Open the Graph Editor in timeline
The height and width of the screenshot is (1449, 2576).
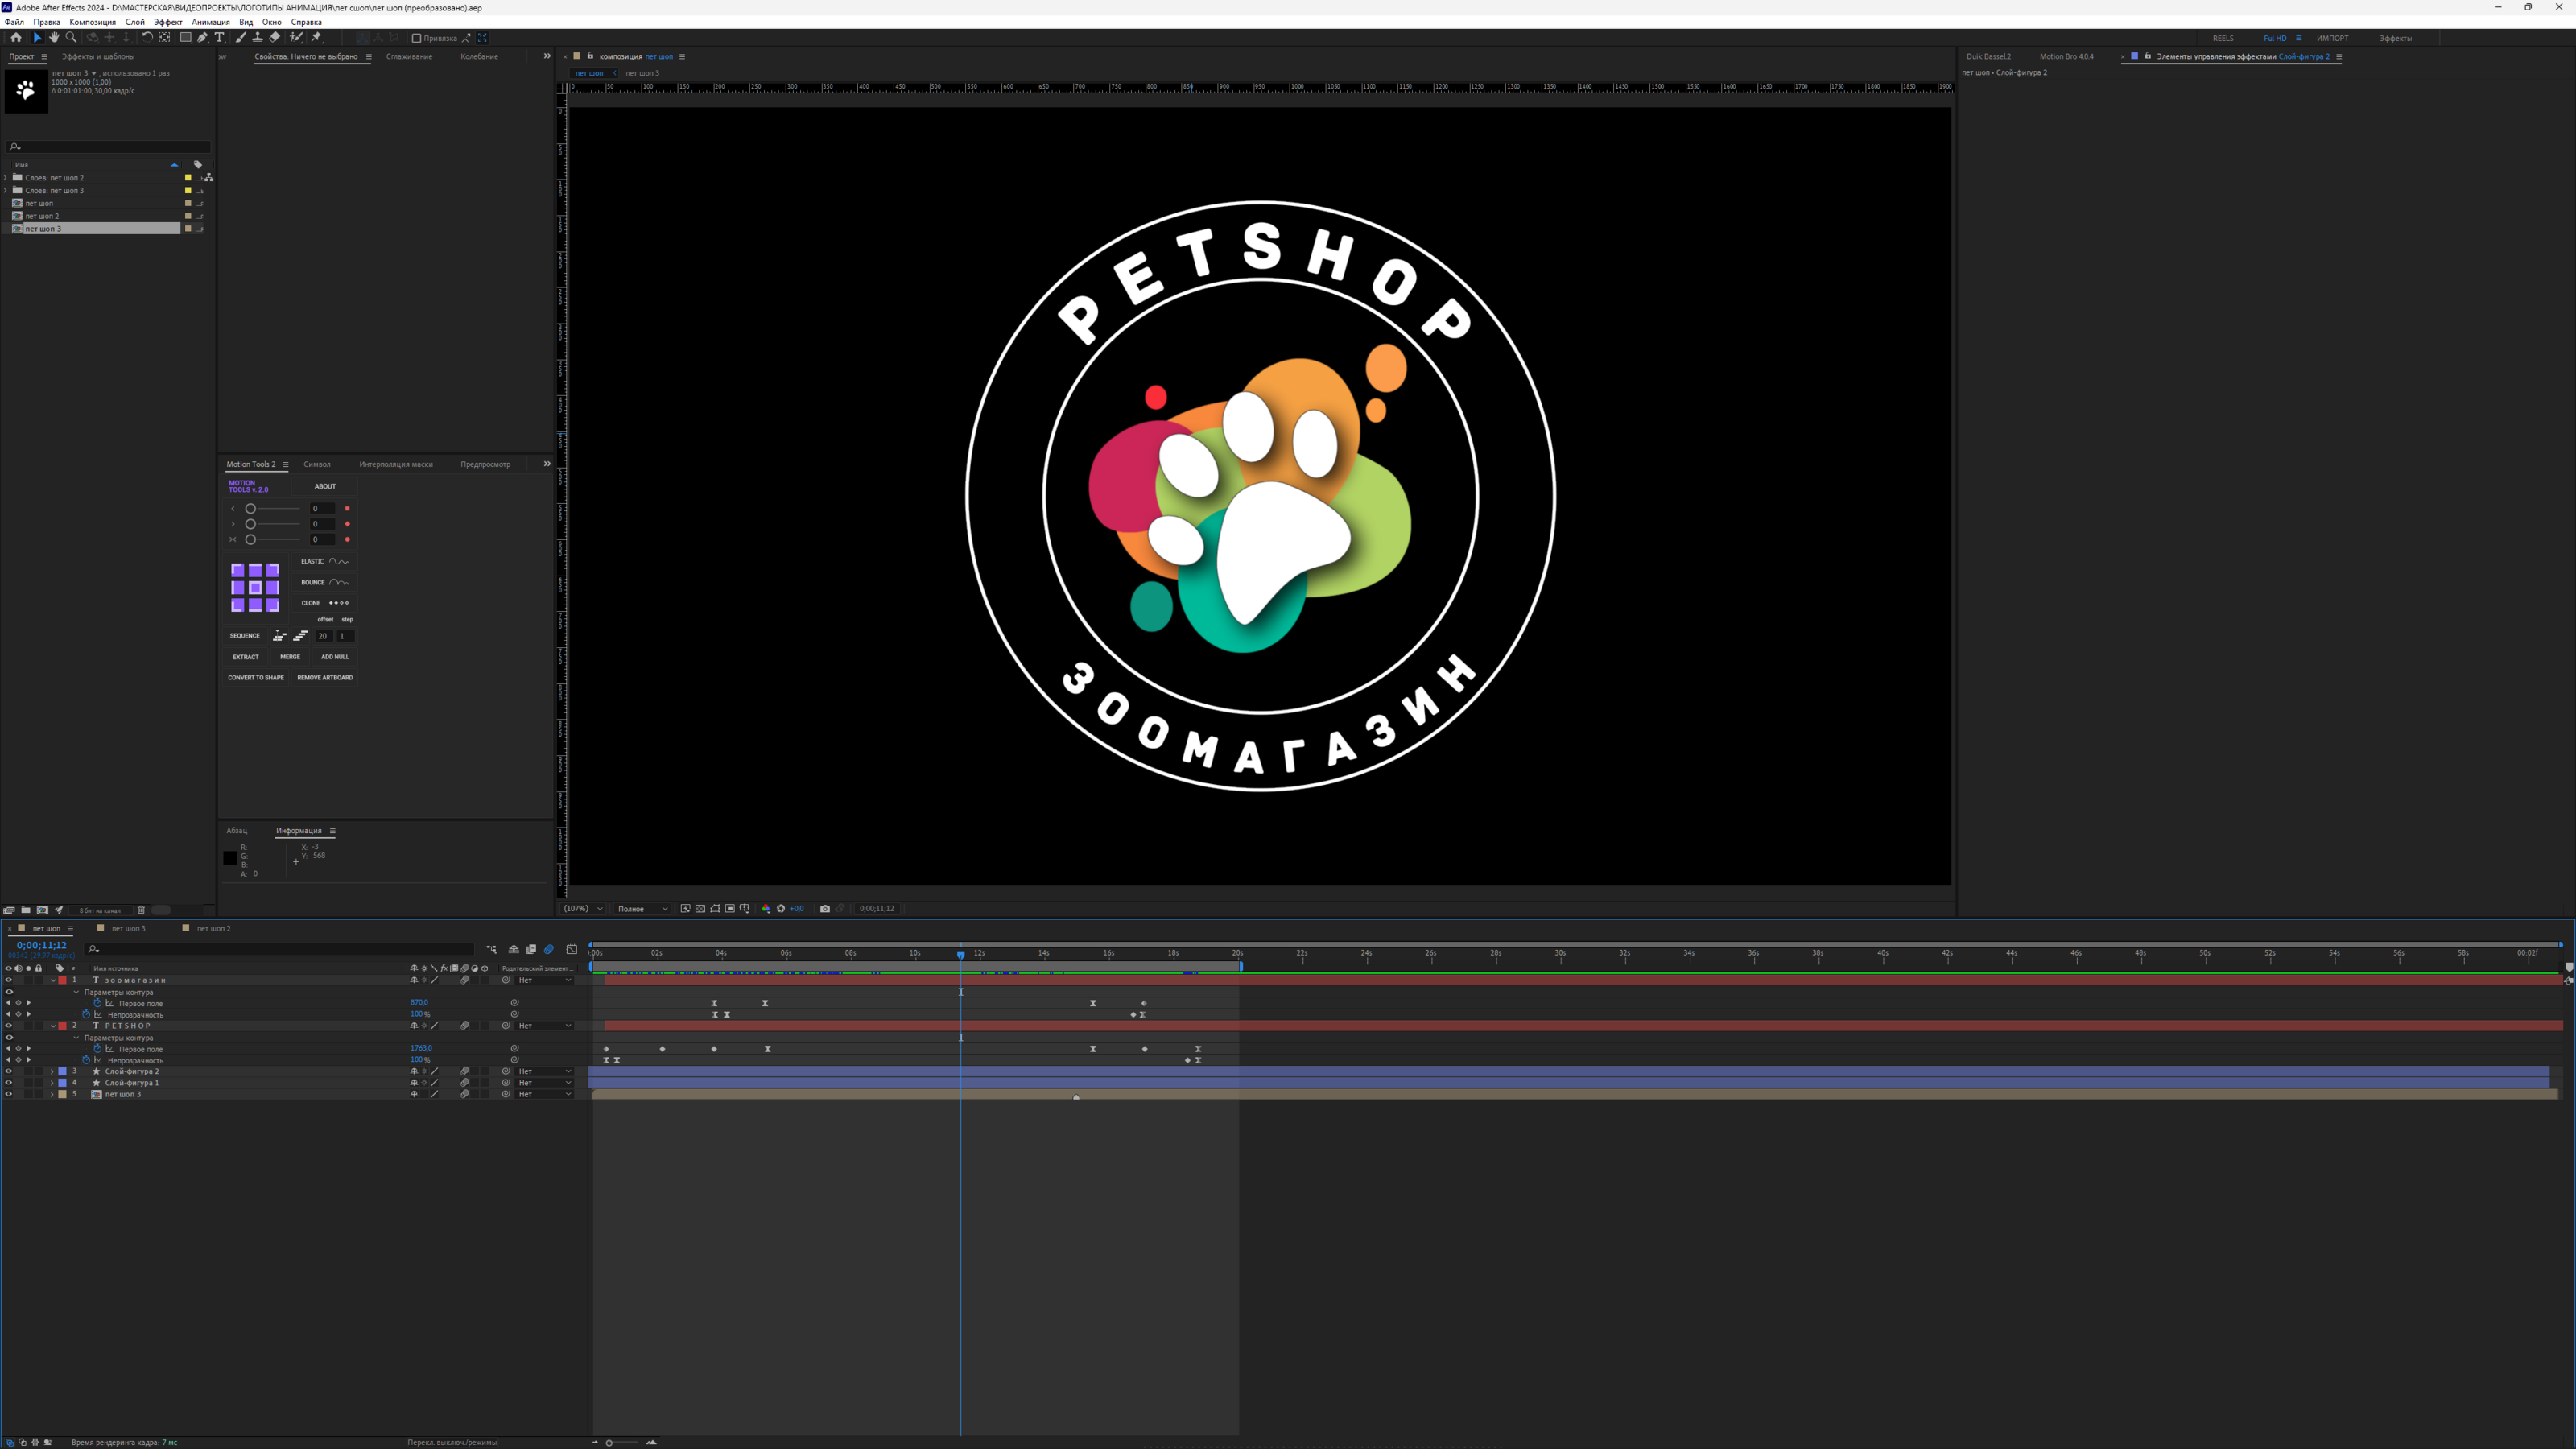[572, 949]
